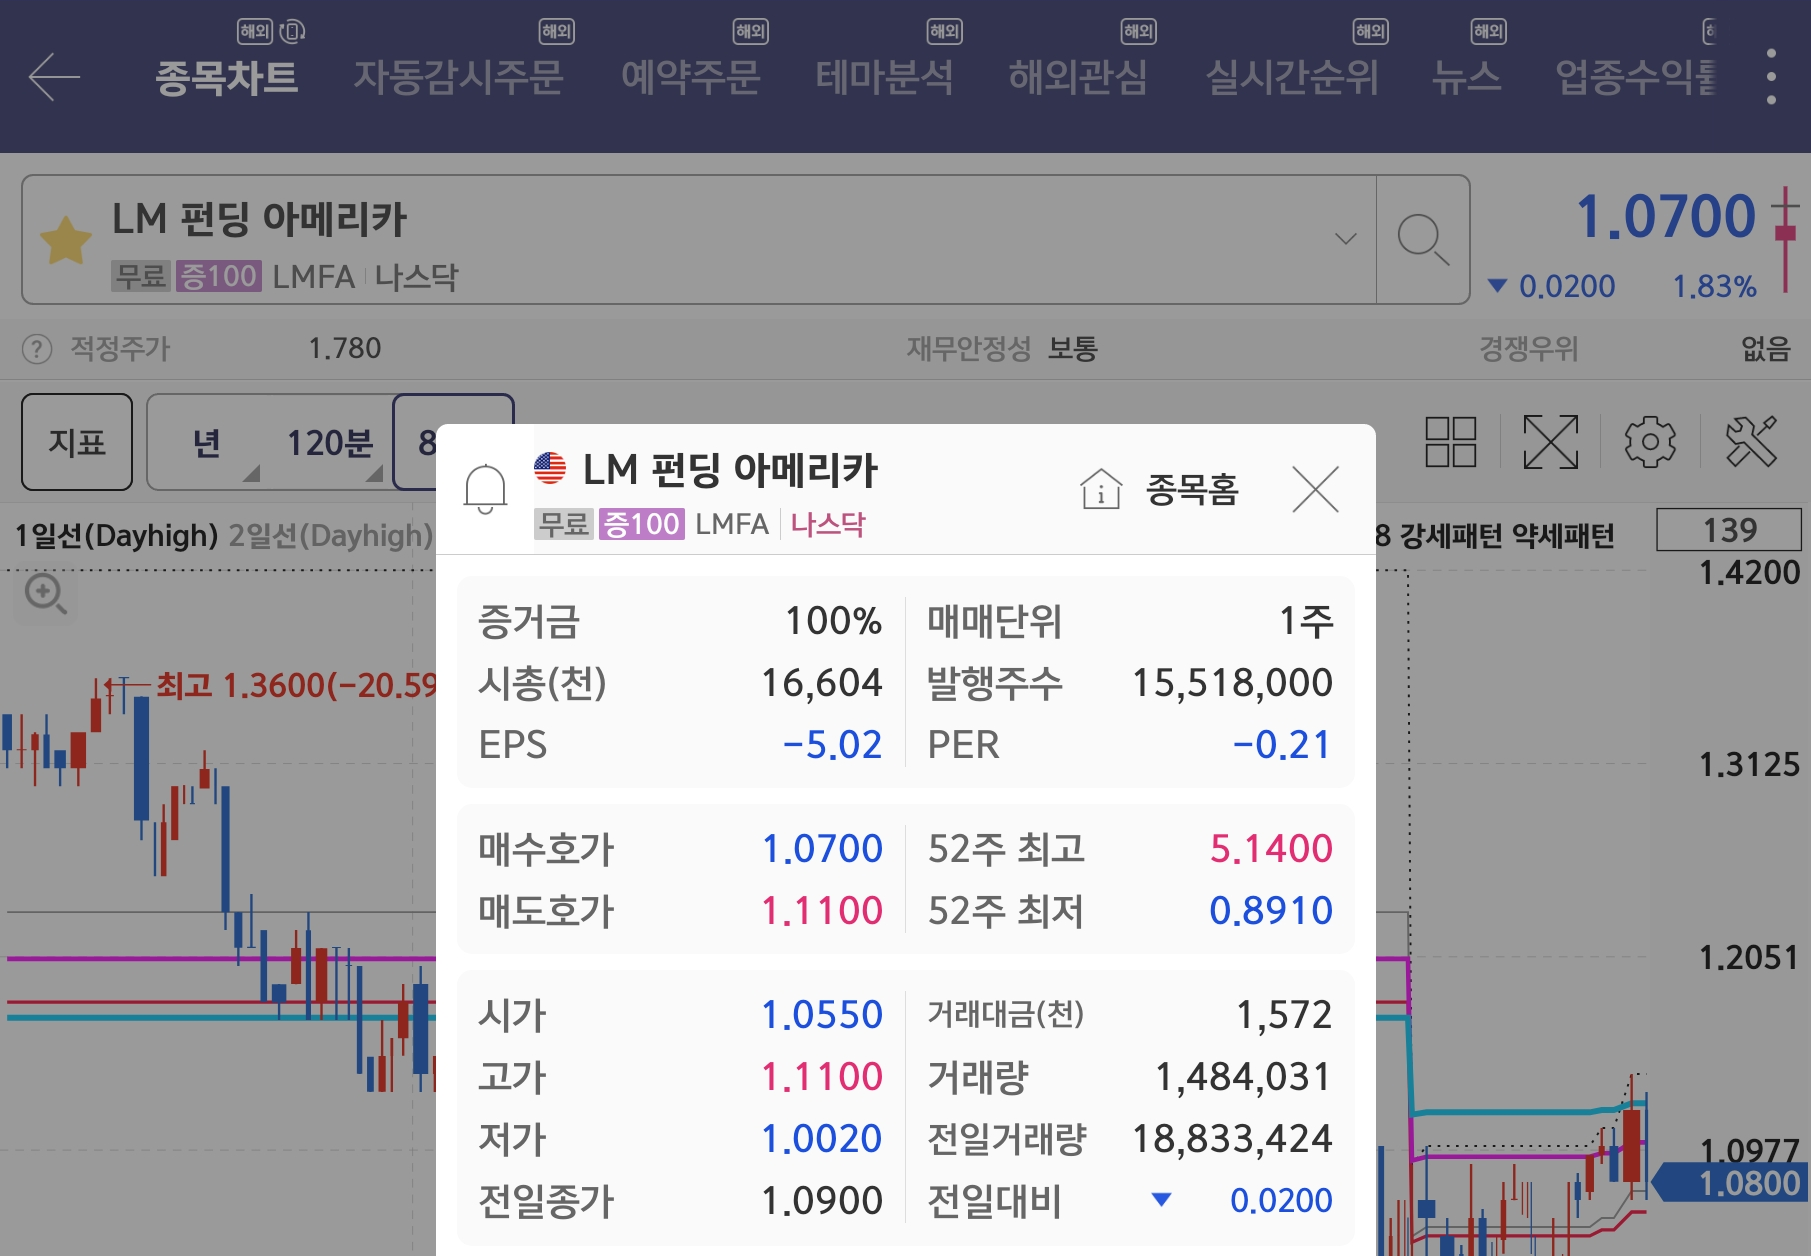
Task: Choose the 120분 interval dropdown
Action: point(329,442)
